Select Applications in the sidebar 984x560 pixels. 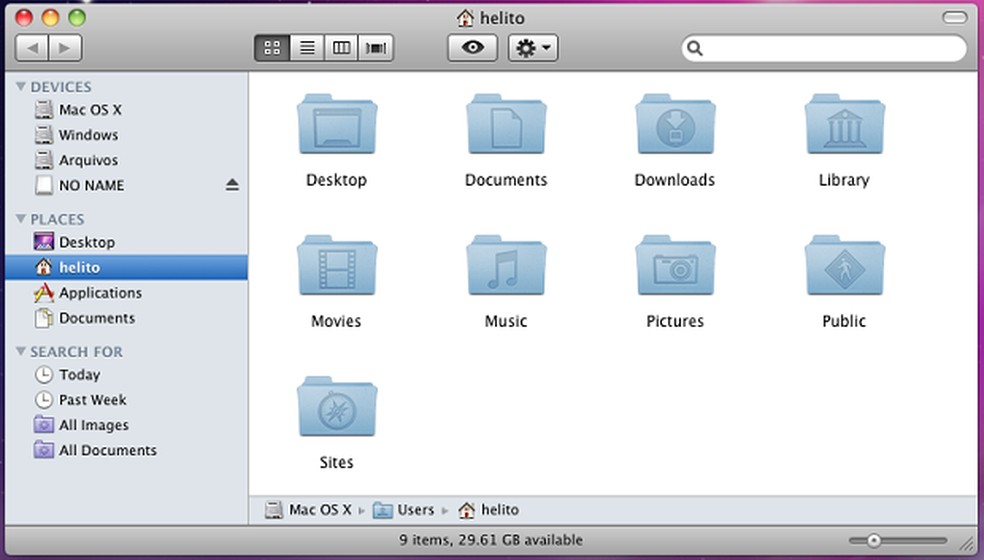coord(100,293)
